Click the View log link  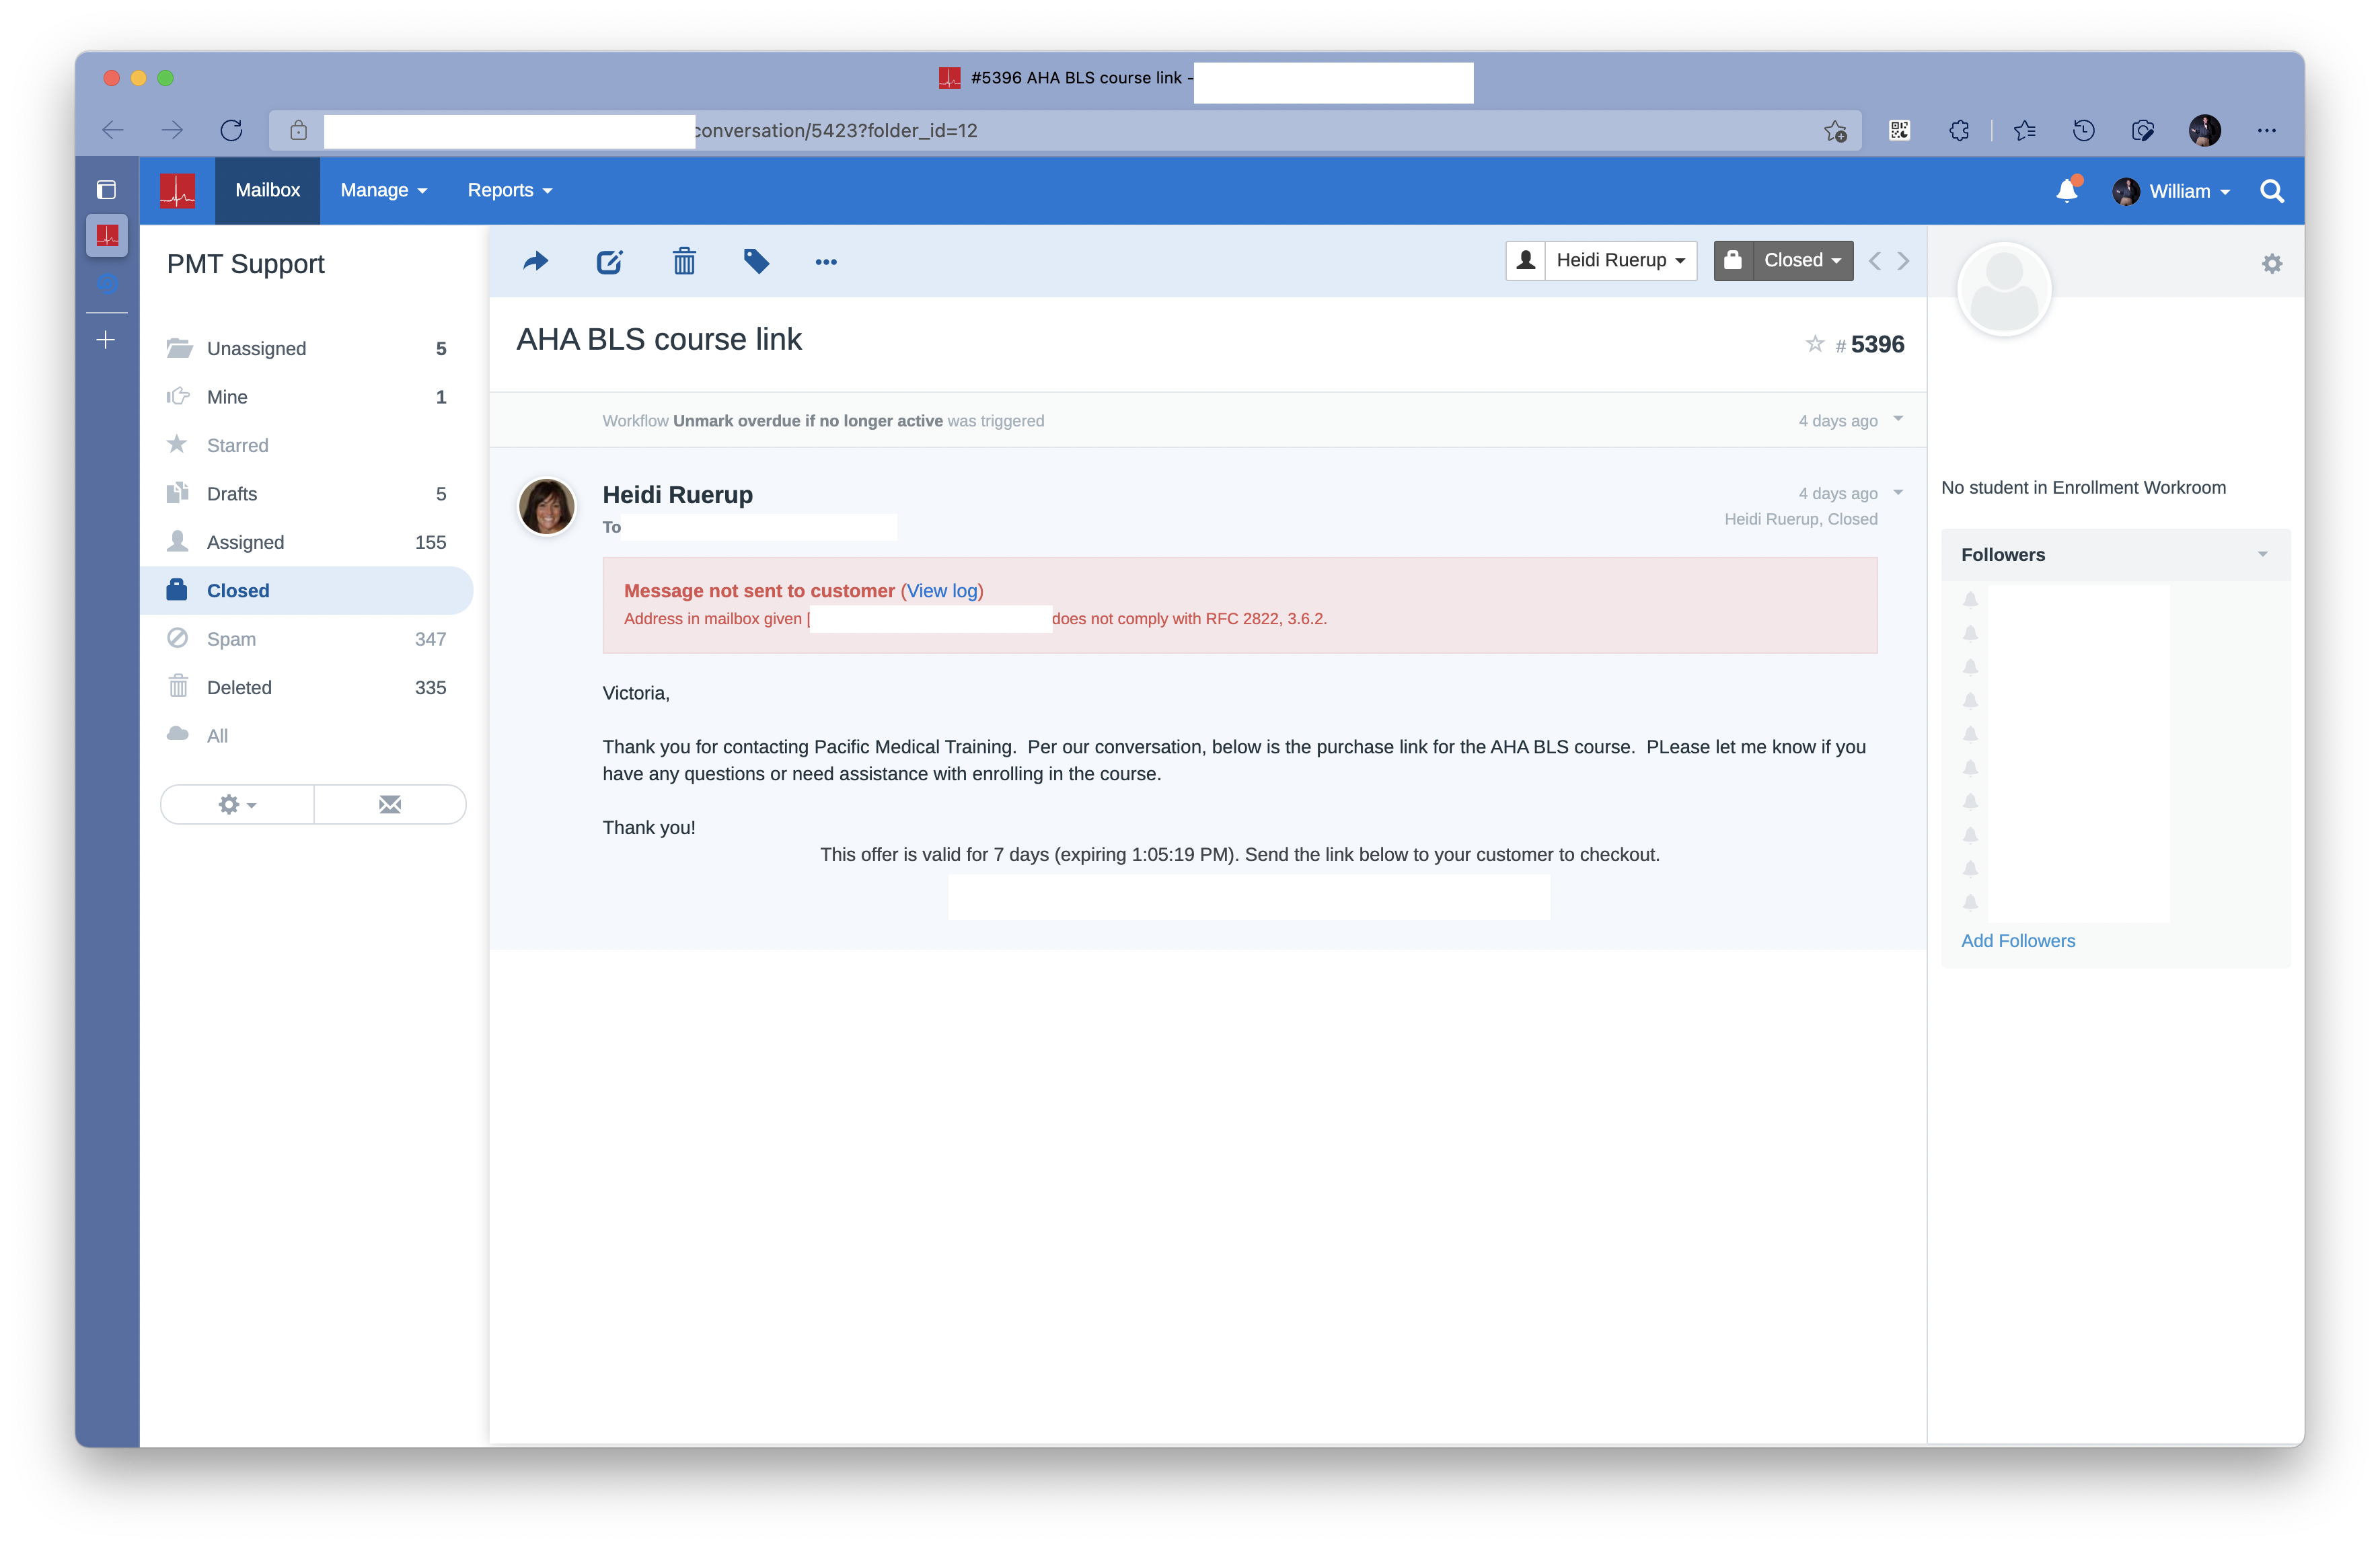[942, 591]
